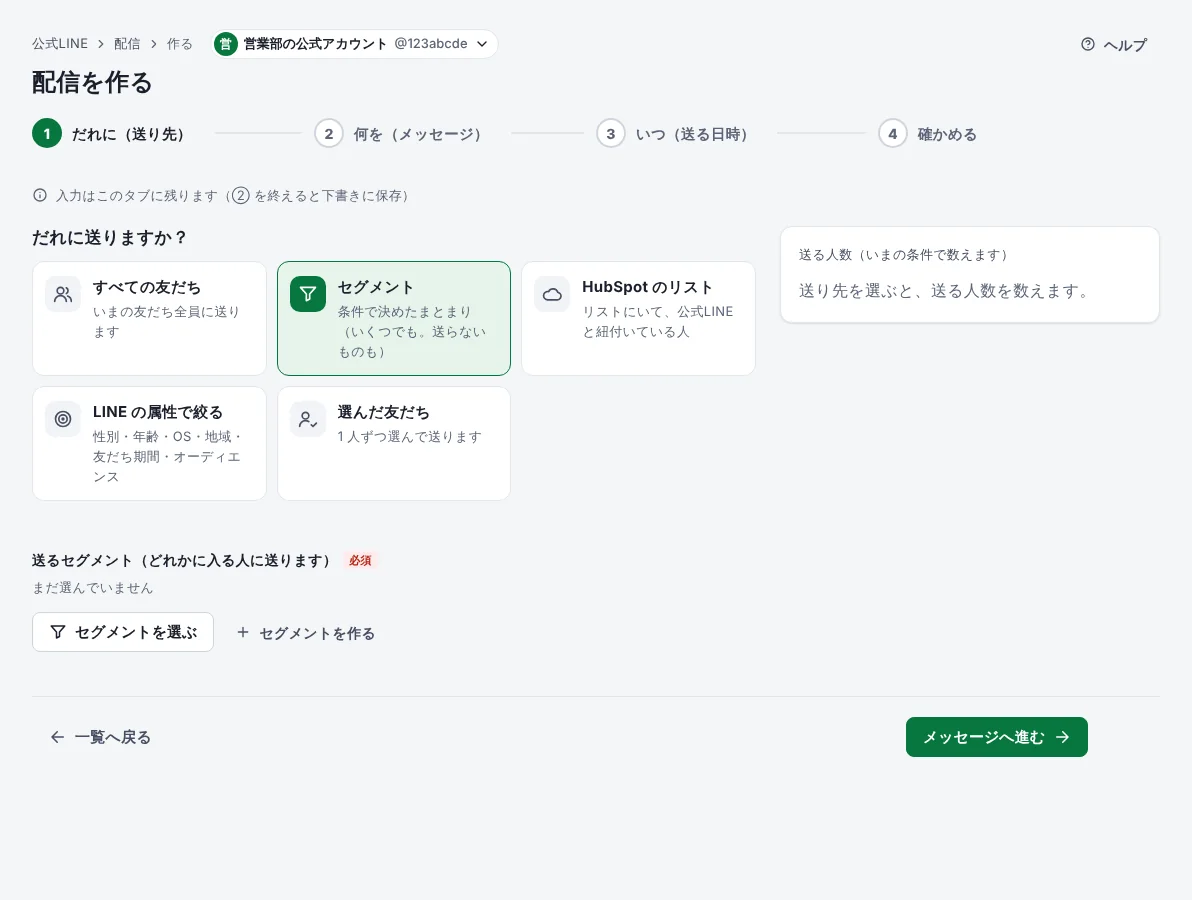Screen dimensions: 1192x900
Task: Click the 作る breadcrumb item
Action: coord(179,44)
